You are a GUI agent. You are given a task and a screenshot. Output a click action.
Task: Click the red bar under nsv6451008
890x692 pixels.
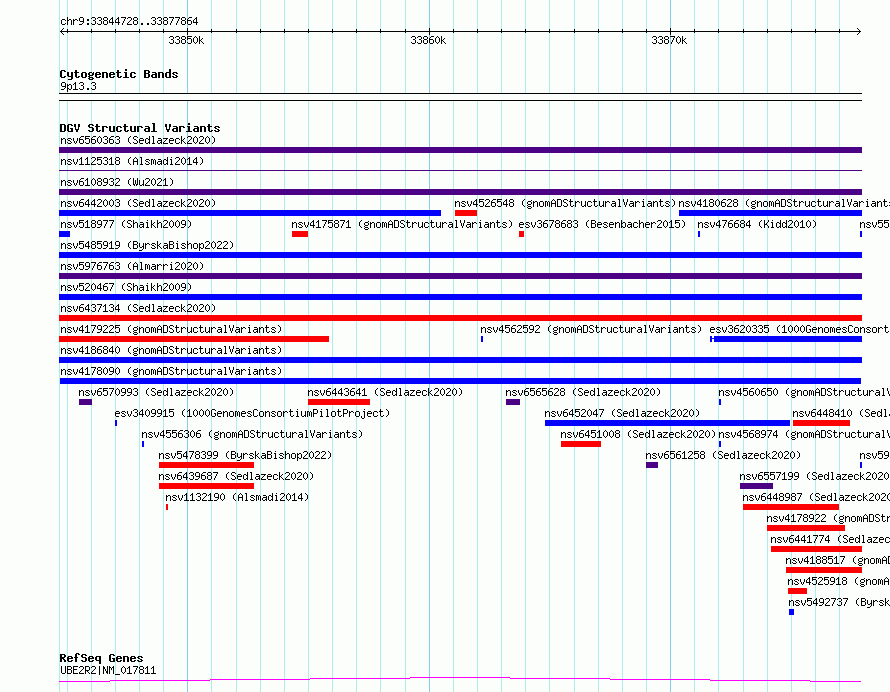(x=581, y=444)
